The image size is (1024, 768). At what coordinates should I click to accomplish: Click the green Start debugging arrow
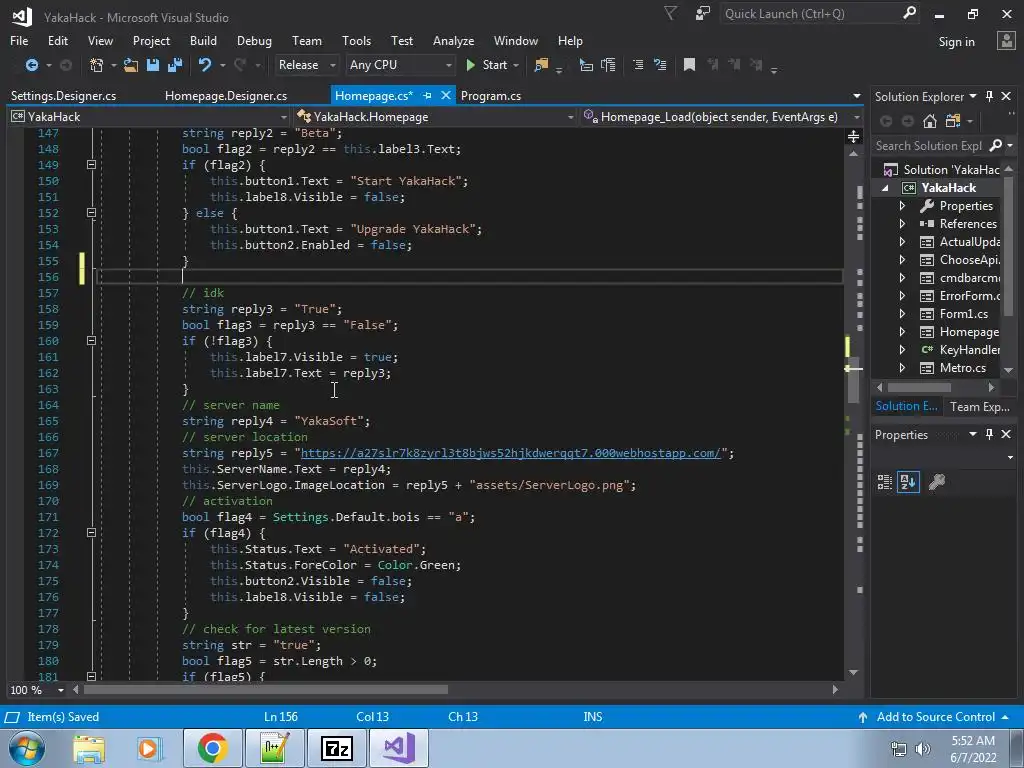[x=470, y=65]
